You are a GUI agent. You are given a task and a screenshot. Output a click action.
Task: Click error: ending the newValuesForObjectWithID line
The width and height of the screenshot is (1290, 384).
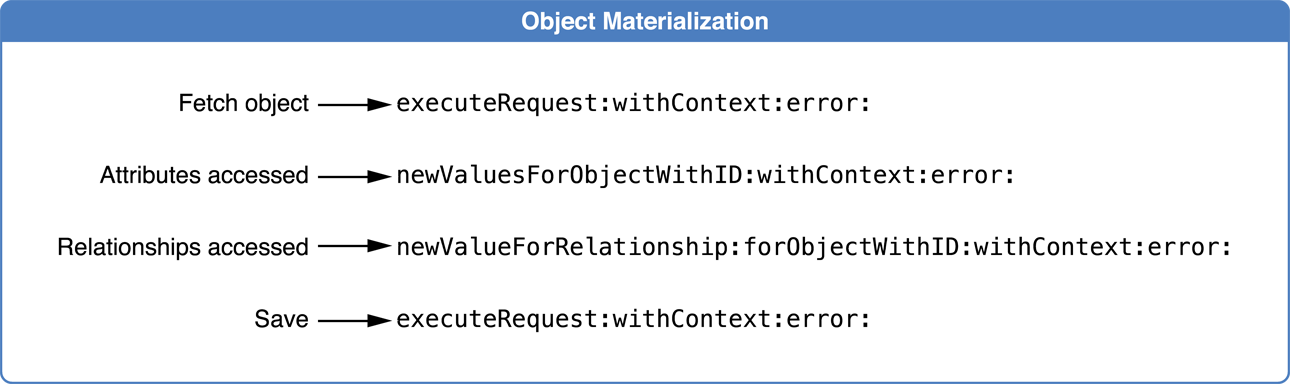click(x=973, y=176)
